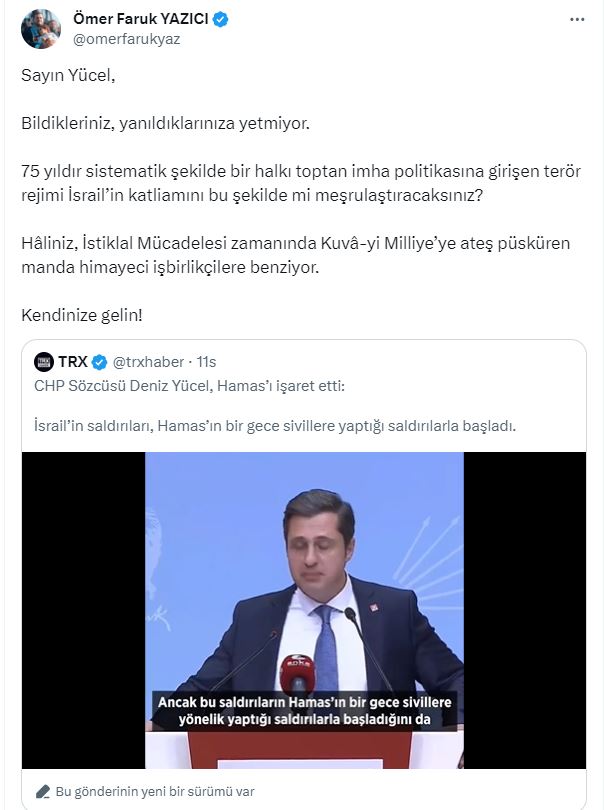Open the tweet's three-dot more options menu

[577, 19]
